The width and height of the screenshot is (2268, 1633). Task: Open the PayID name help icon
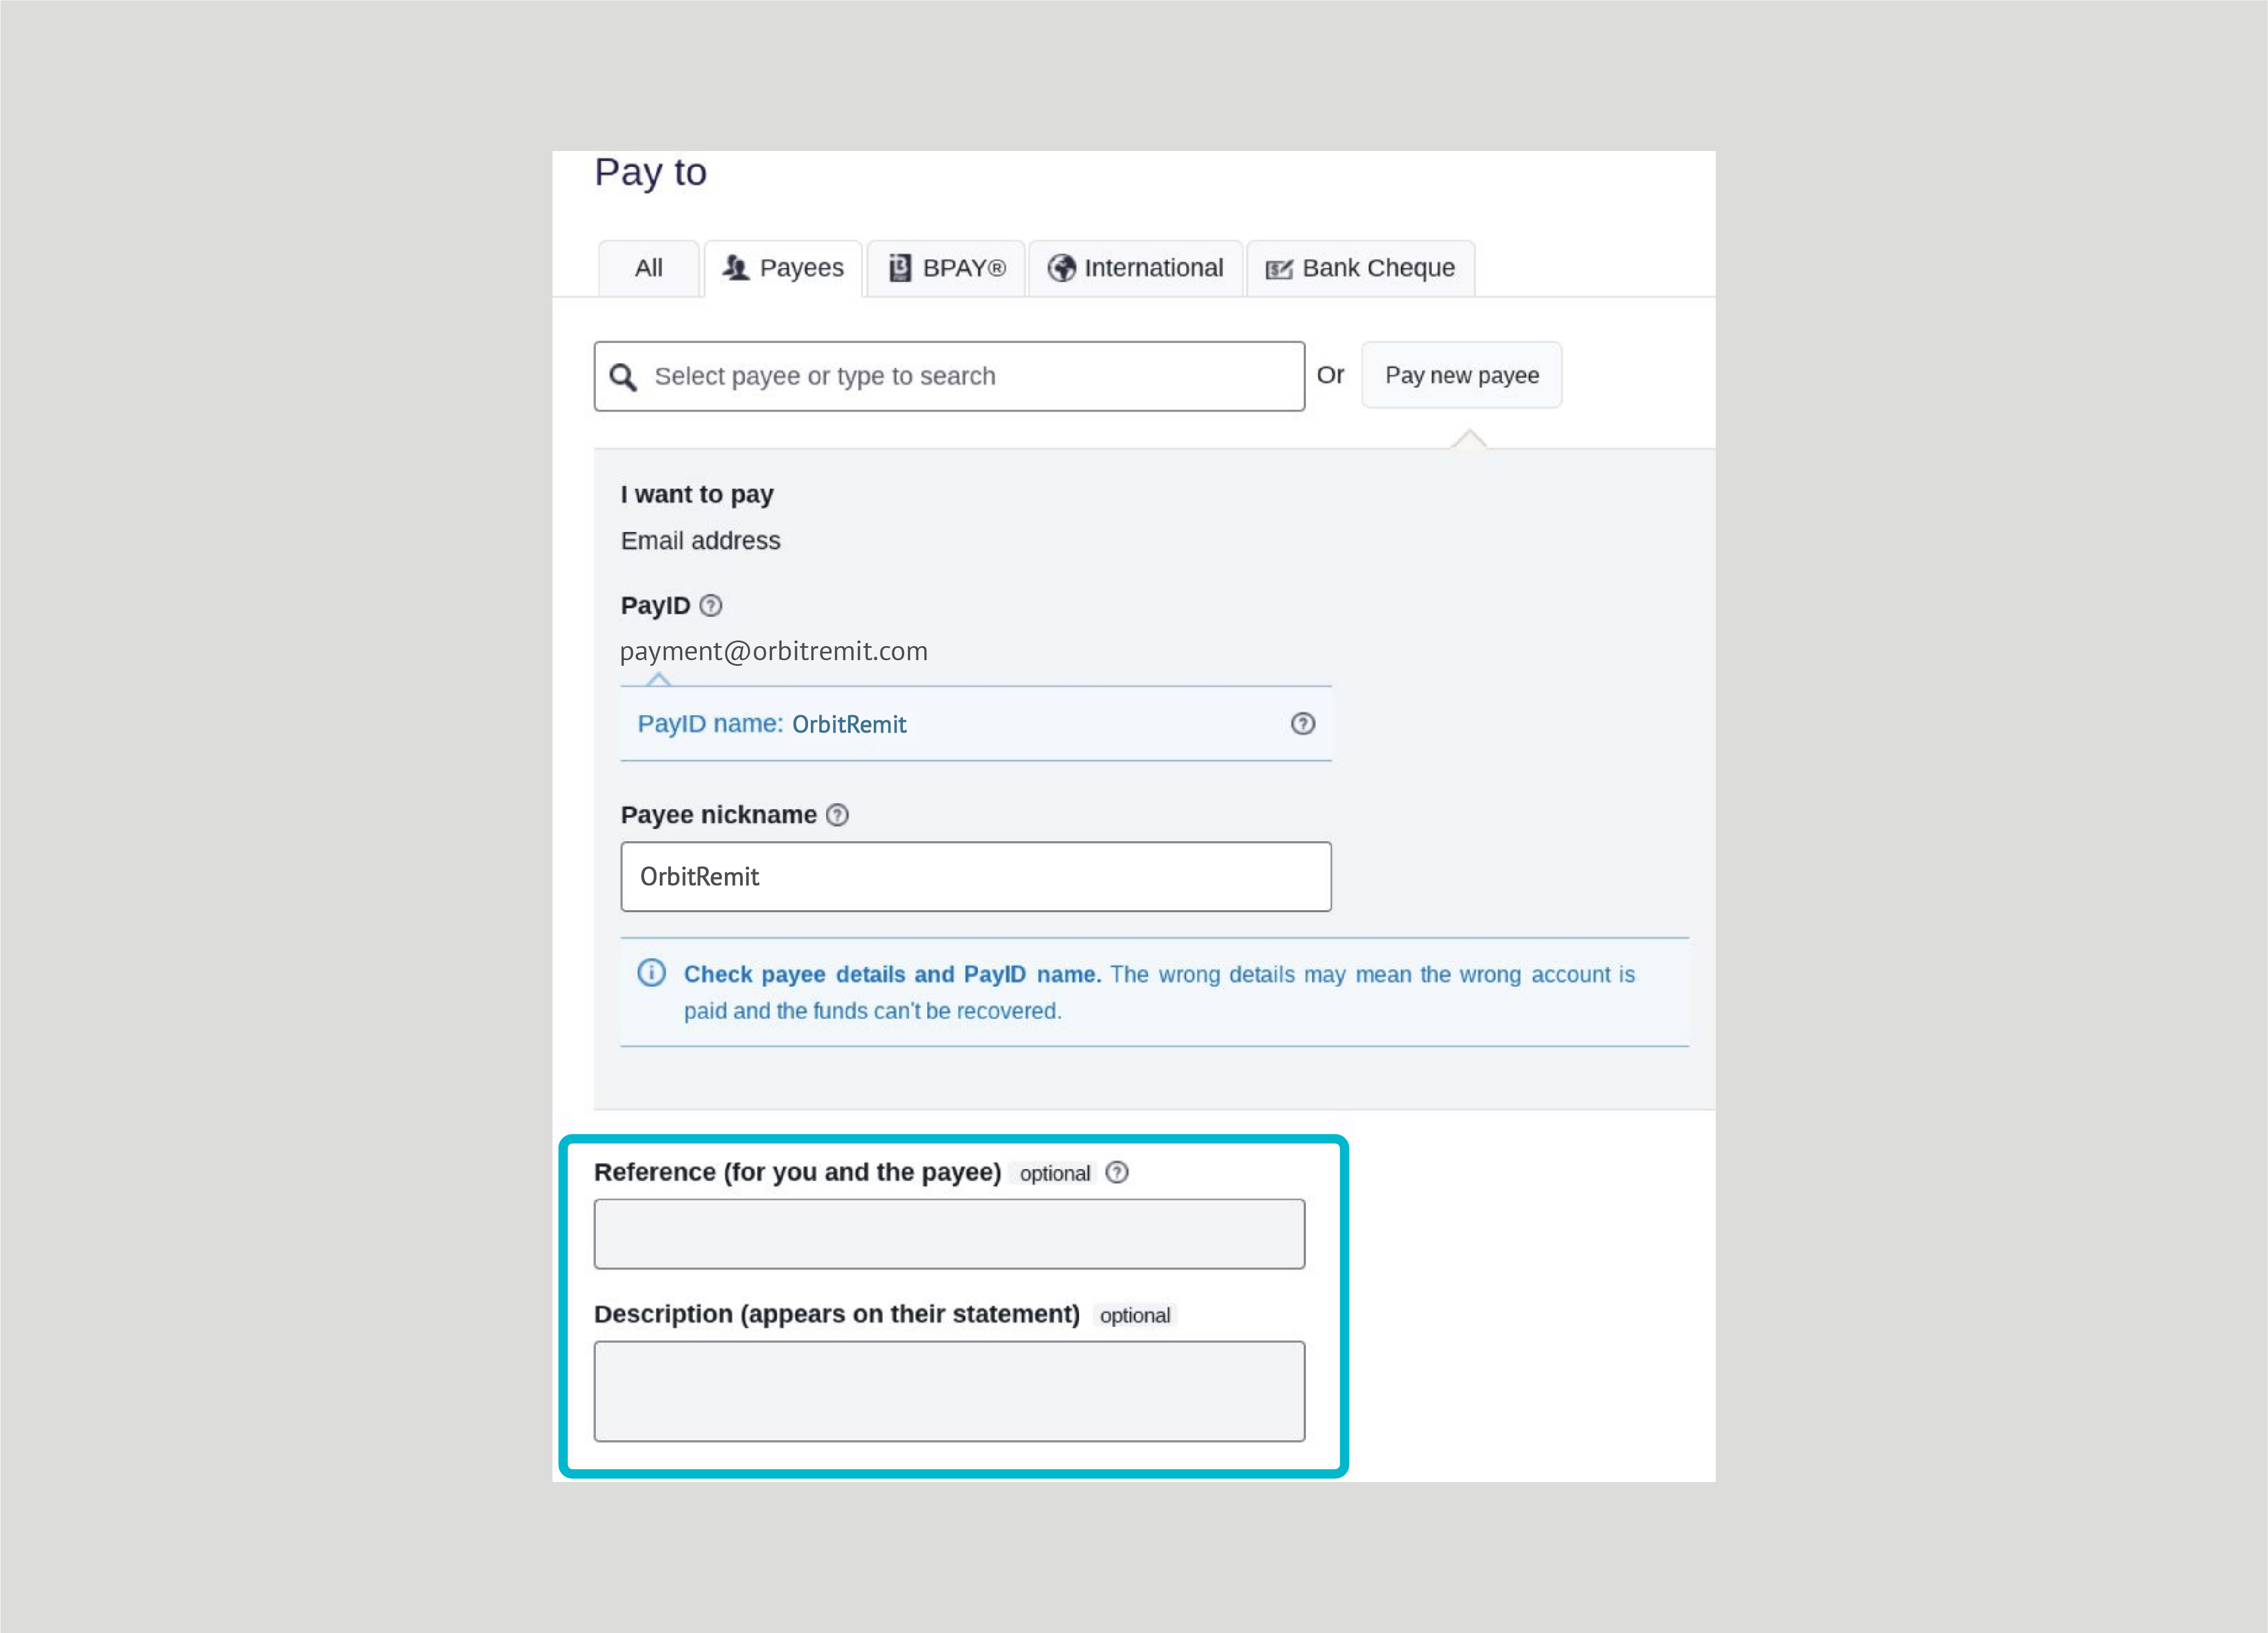1302,724
